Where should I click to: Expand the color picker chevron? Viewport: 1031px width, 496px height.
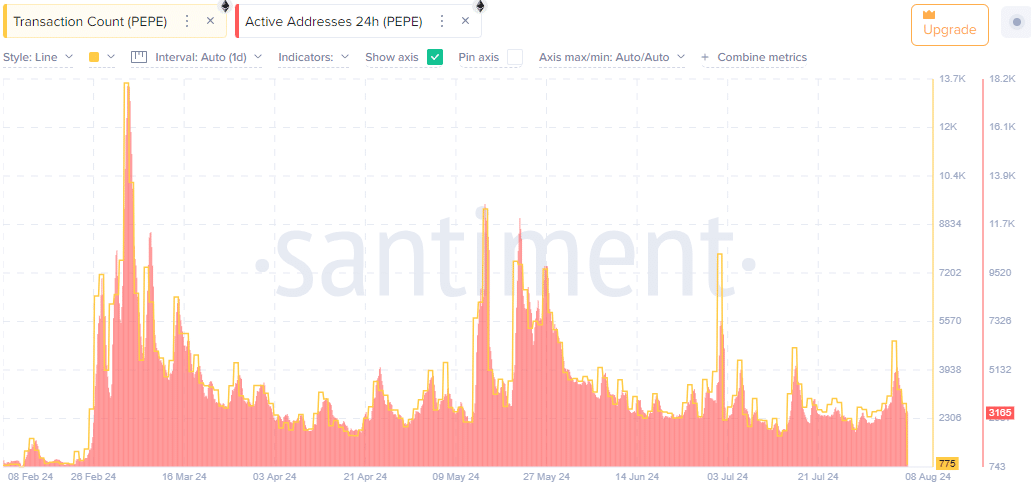pos(110,57)
